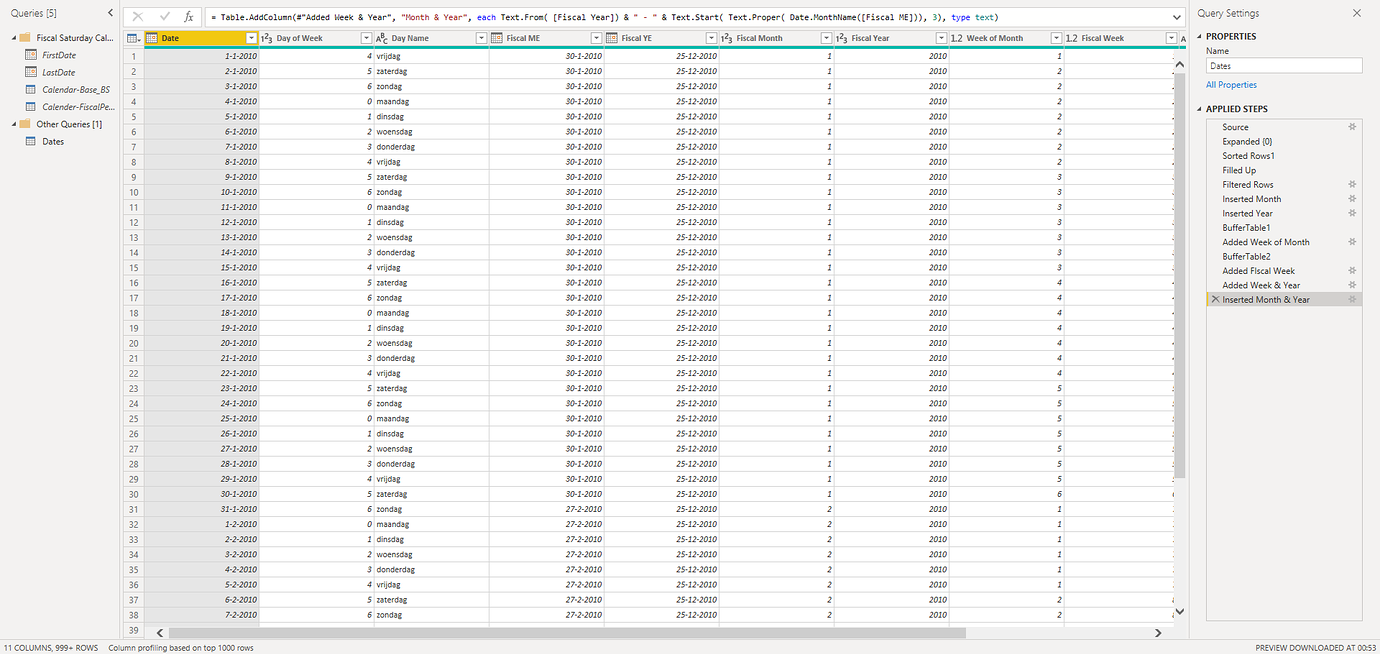Delete the Inserted Month & Year step
The image size is (1380, 654).
tap(1215, 299)
